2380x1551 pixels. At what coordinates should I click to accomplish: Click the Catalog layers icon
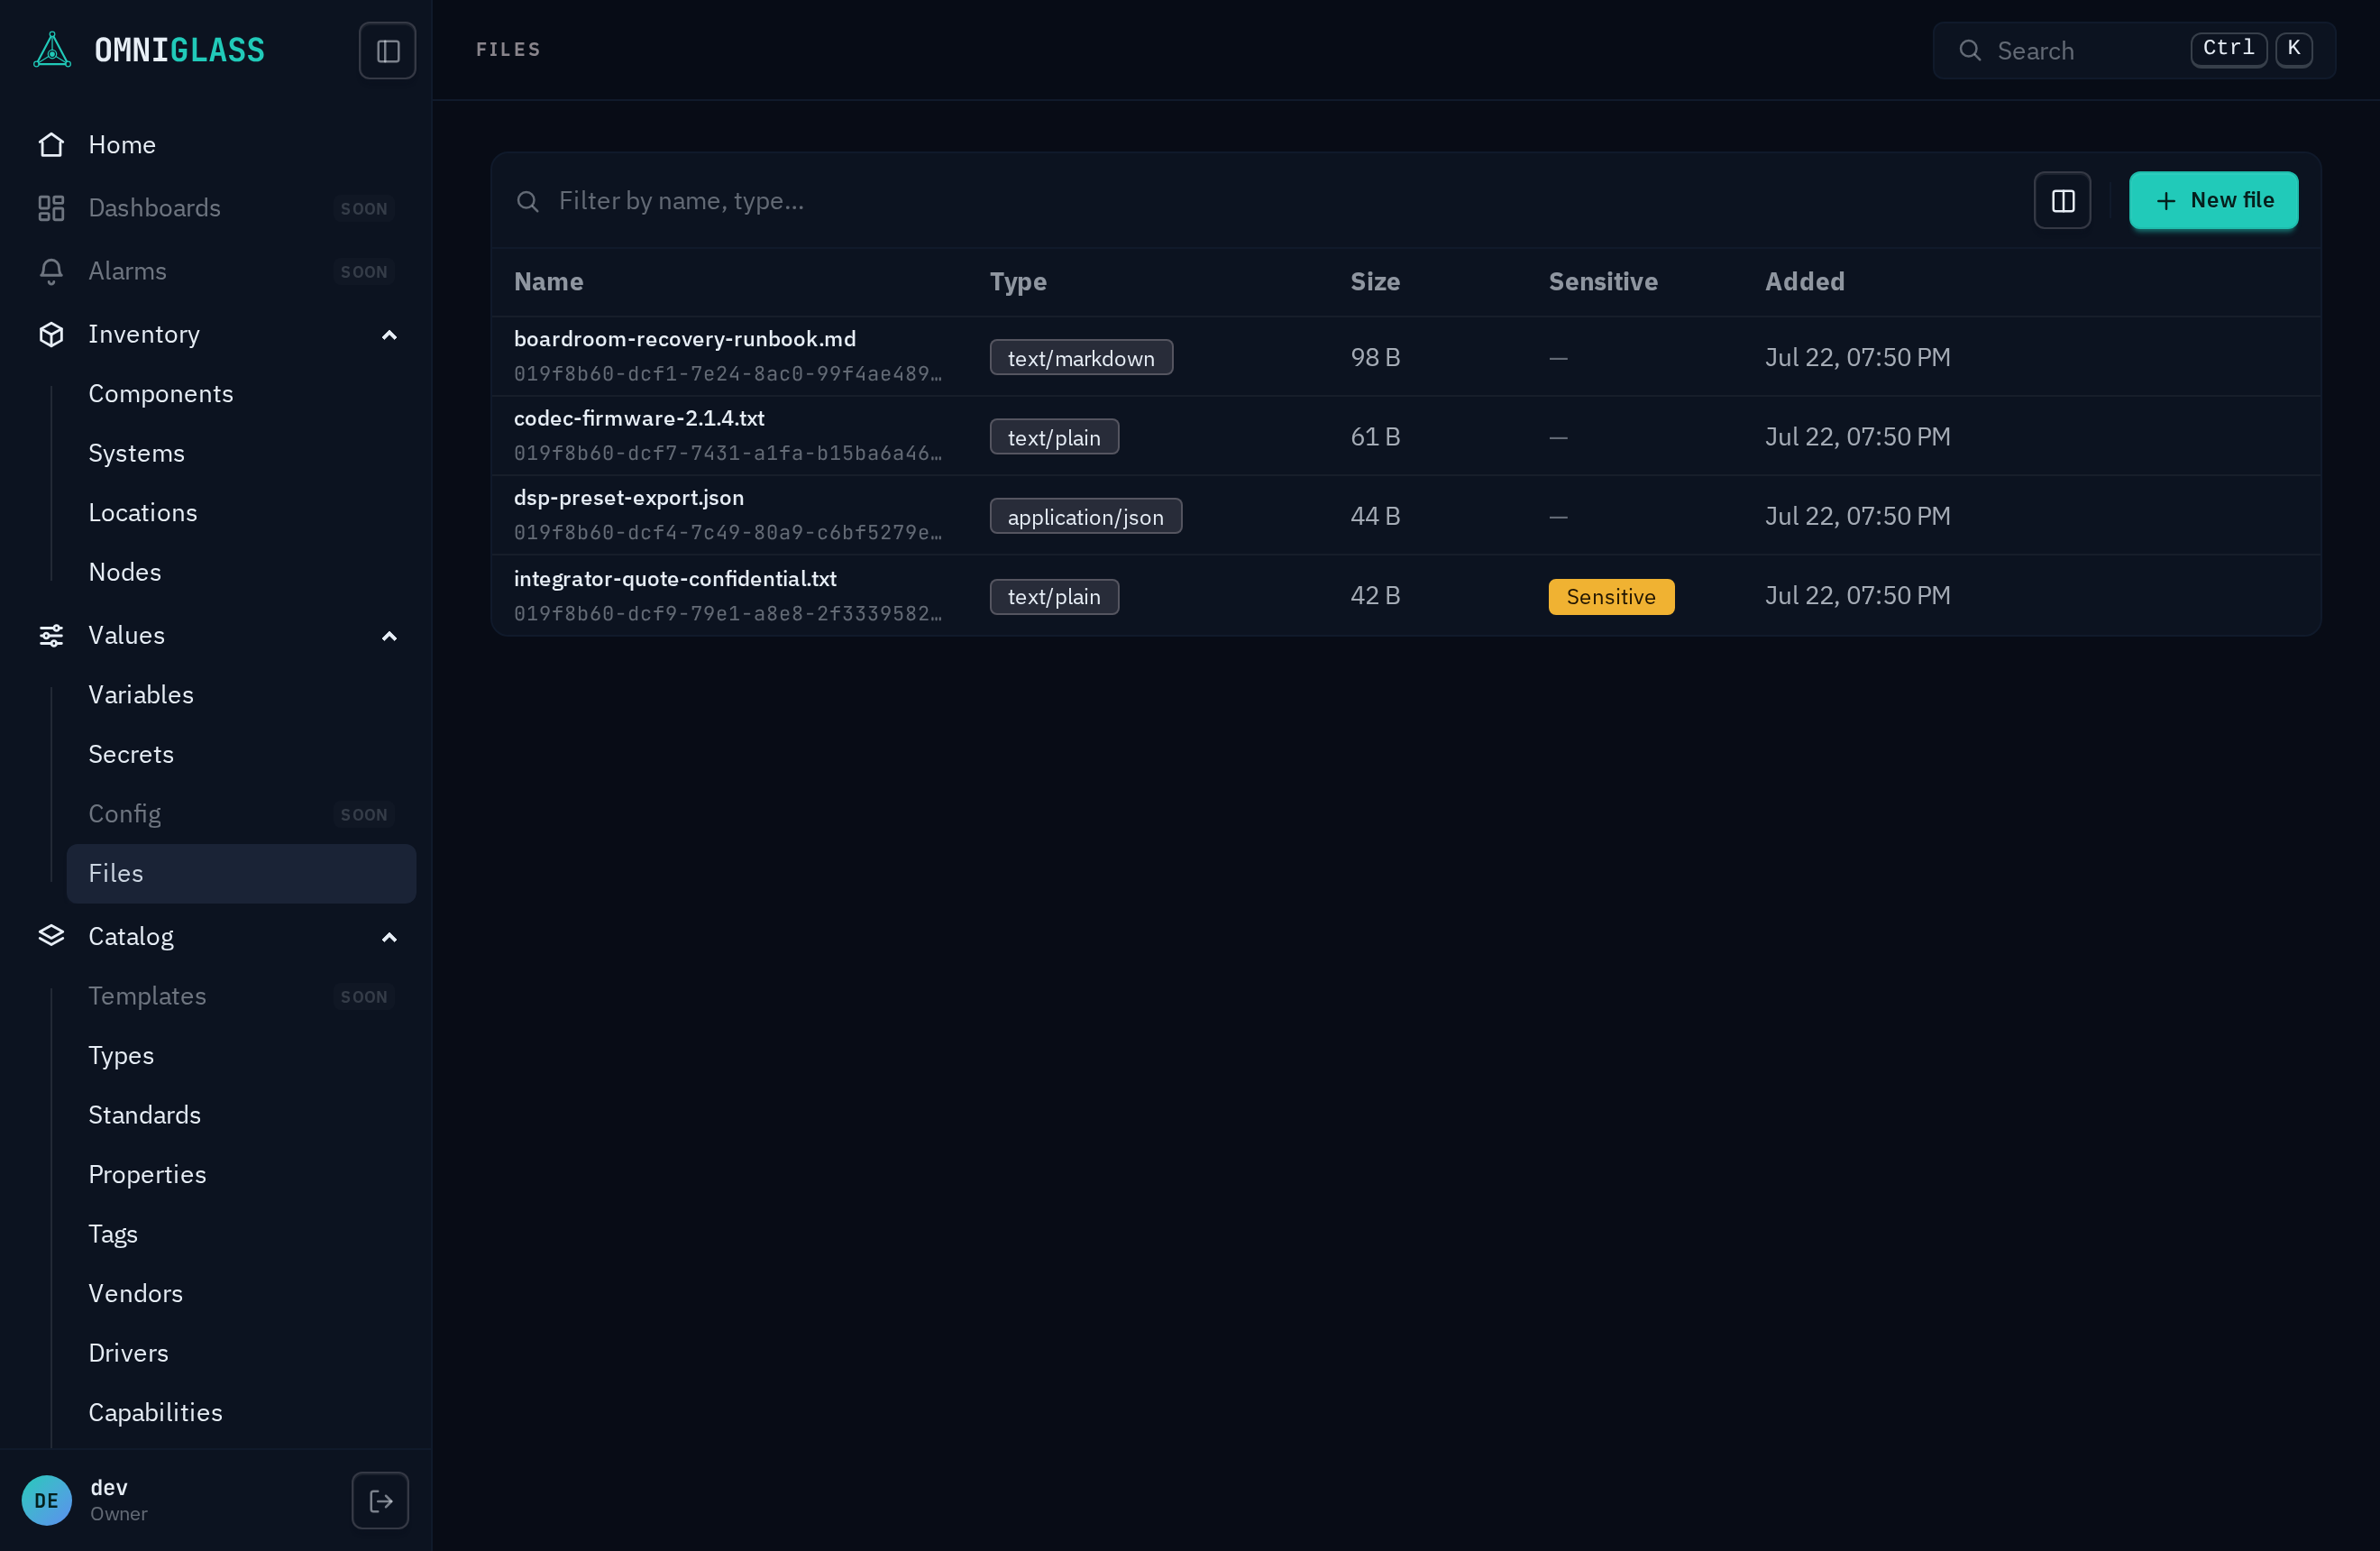click(x=51, y=936)
